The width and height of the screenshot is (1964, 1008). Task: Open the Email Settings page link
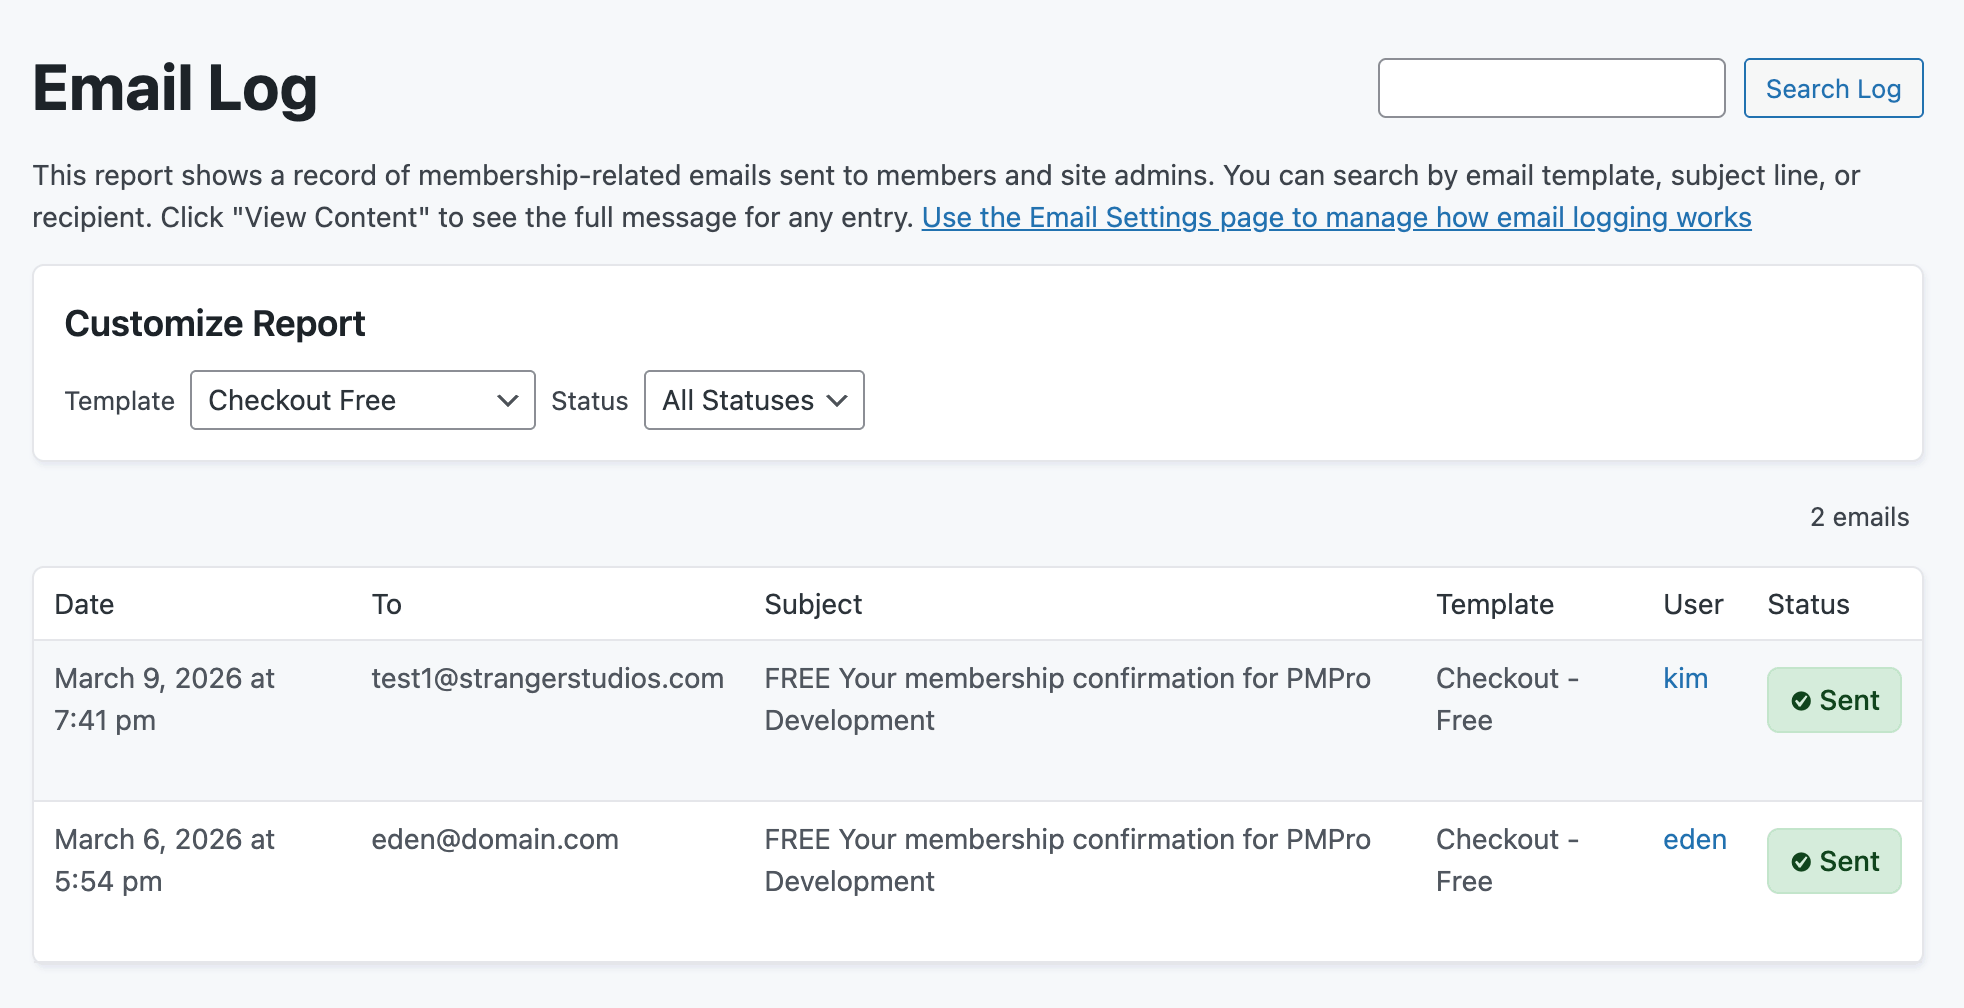1336,217
